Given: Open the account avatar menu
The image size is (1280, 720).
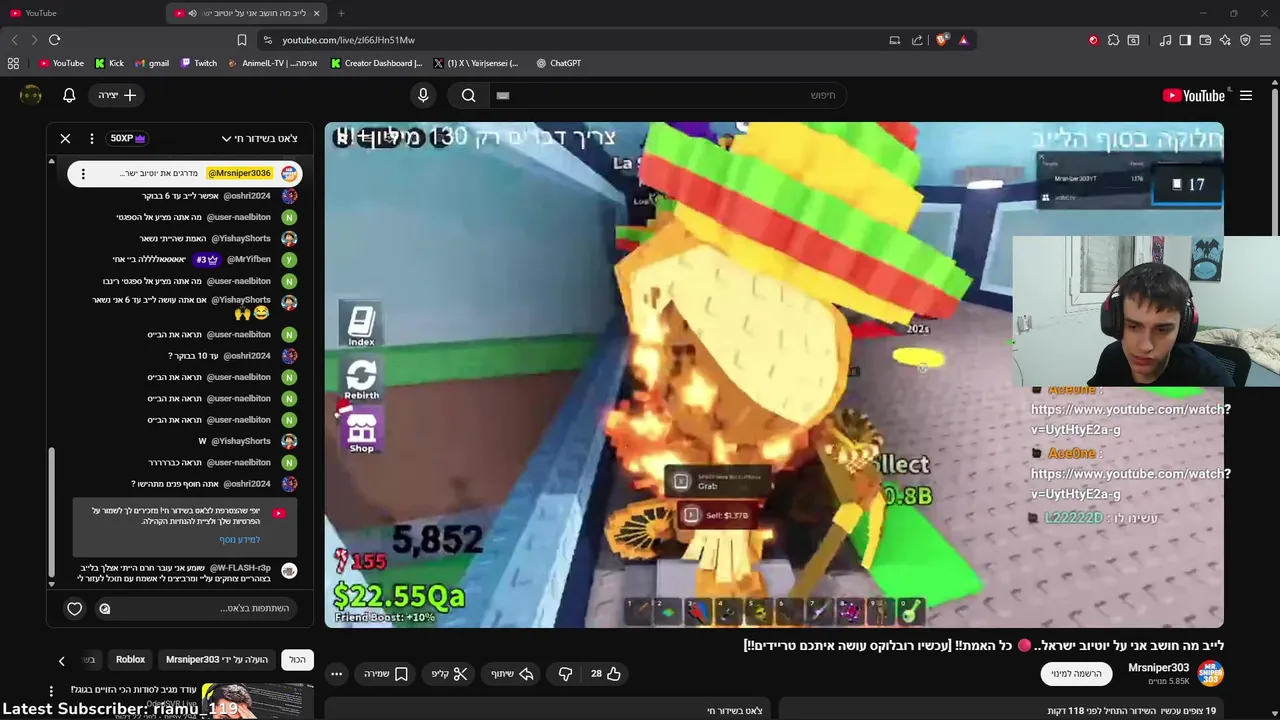Looking at the screenshot, I should [x=31, y=95].
